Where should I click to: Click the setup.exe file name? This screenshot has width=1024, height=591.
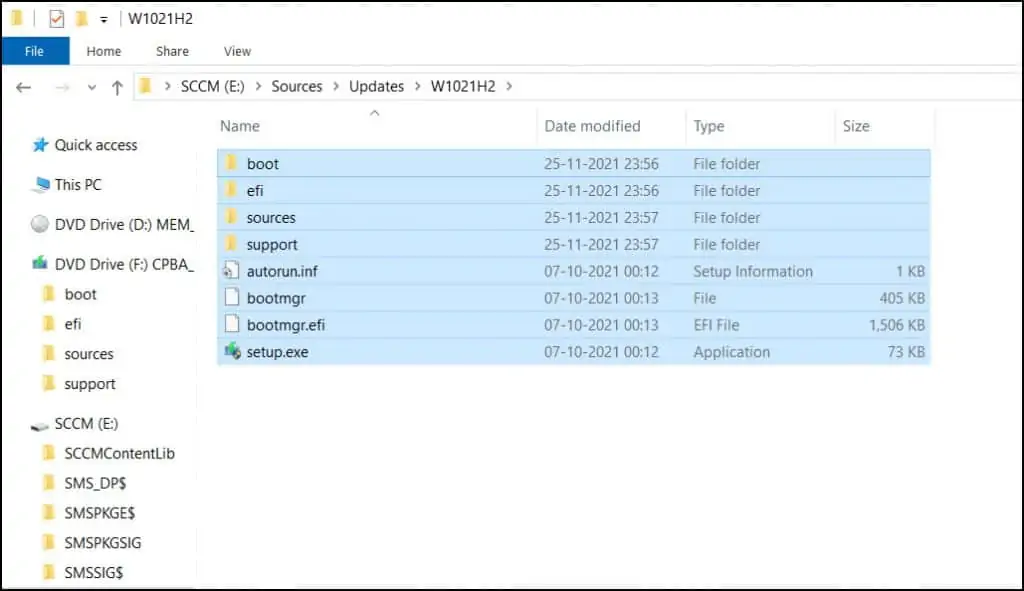pos(278,352)
